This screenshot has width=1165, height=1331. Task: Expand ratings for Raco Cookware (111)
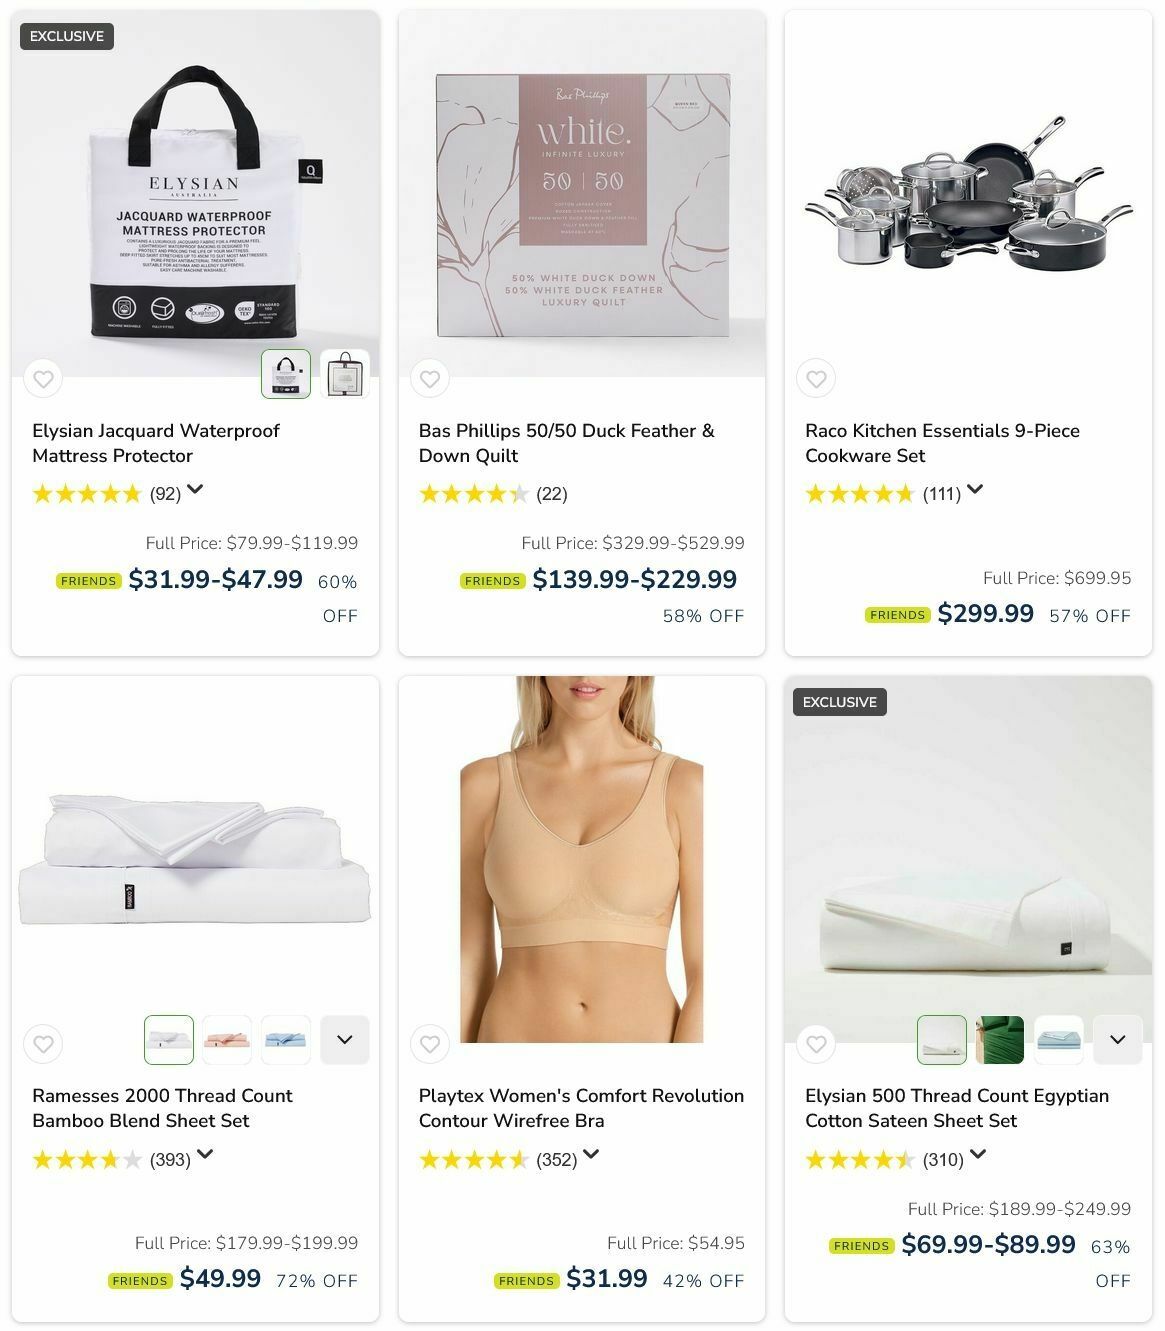point(975,490)
